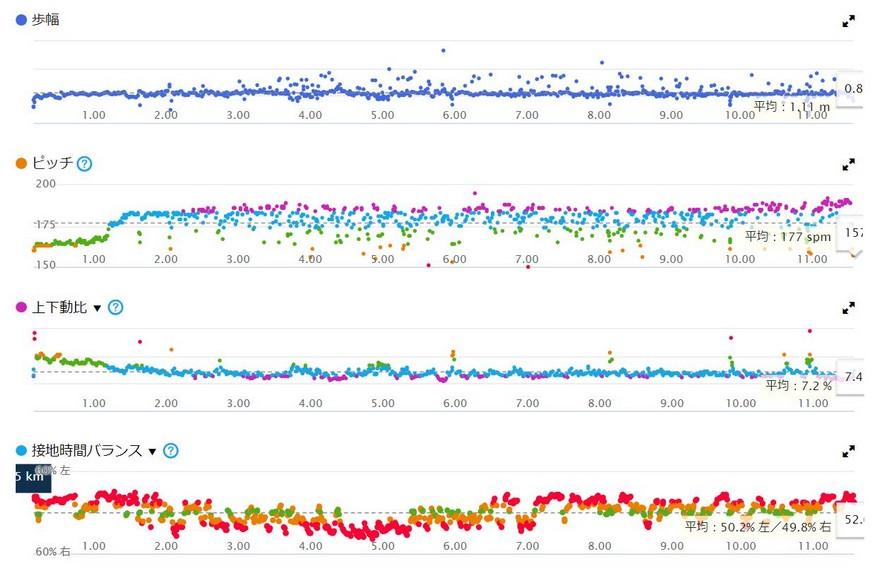Open the 上下動比 metric dropdown arrow
880x569 pixels.
97,308
